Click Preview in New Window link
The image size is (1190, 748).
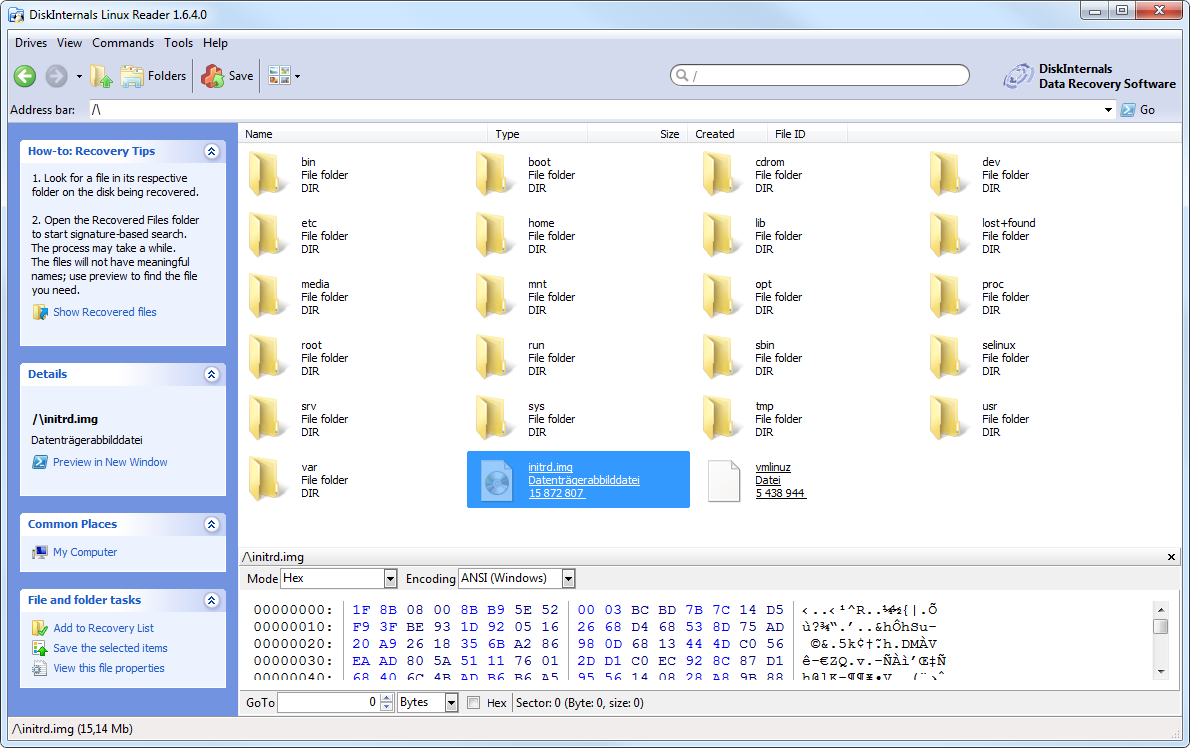(x=110, y=462)
